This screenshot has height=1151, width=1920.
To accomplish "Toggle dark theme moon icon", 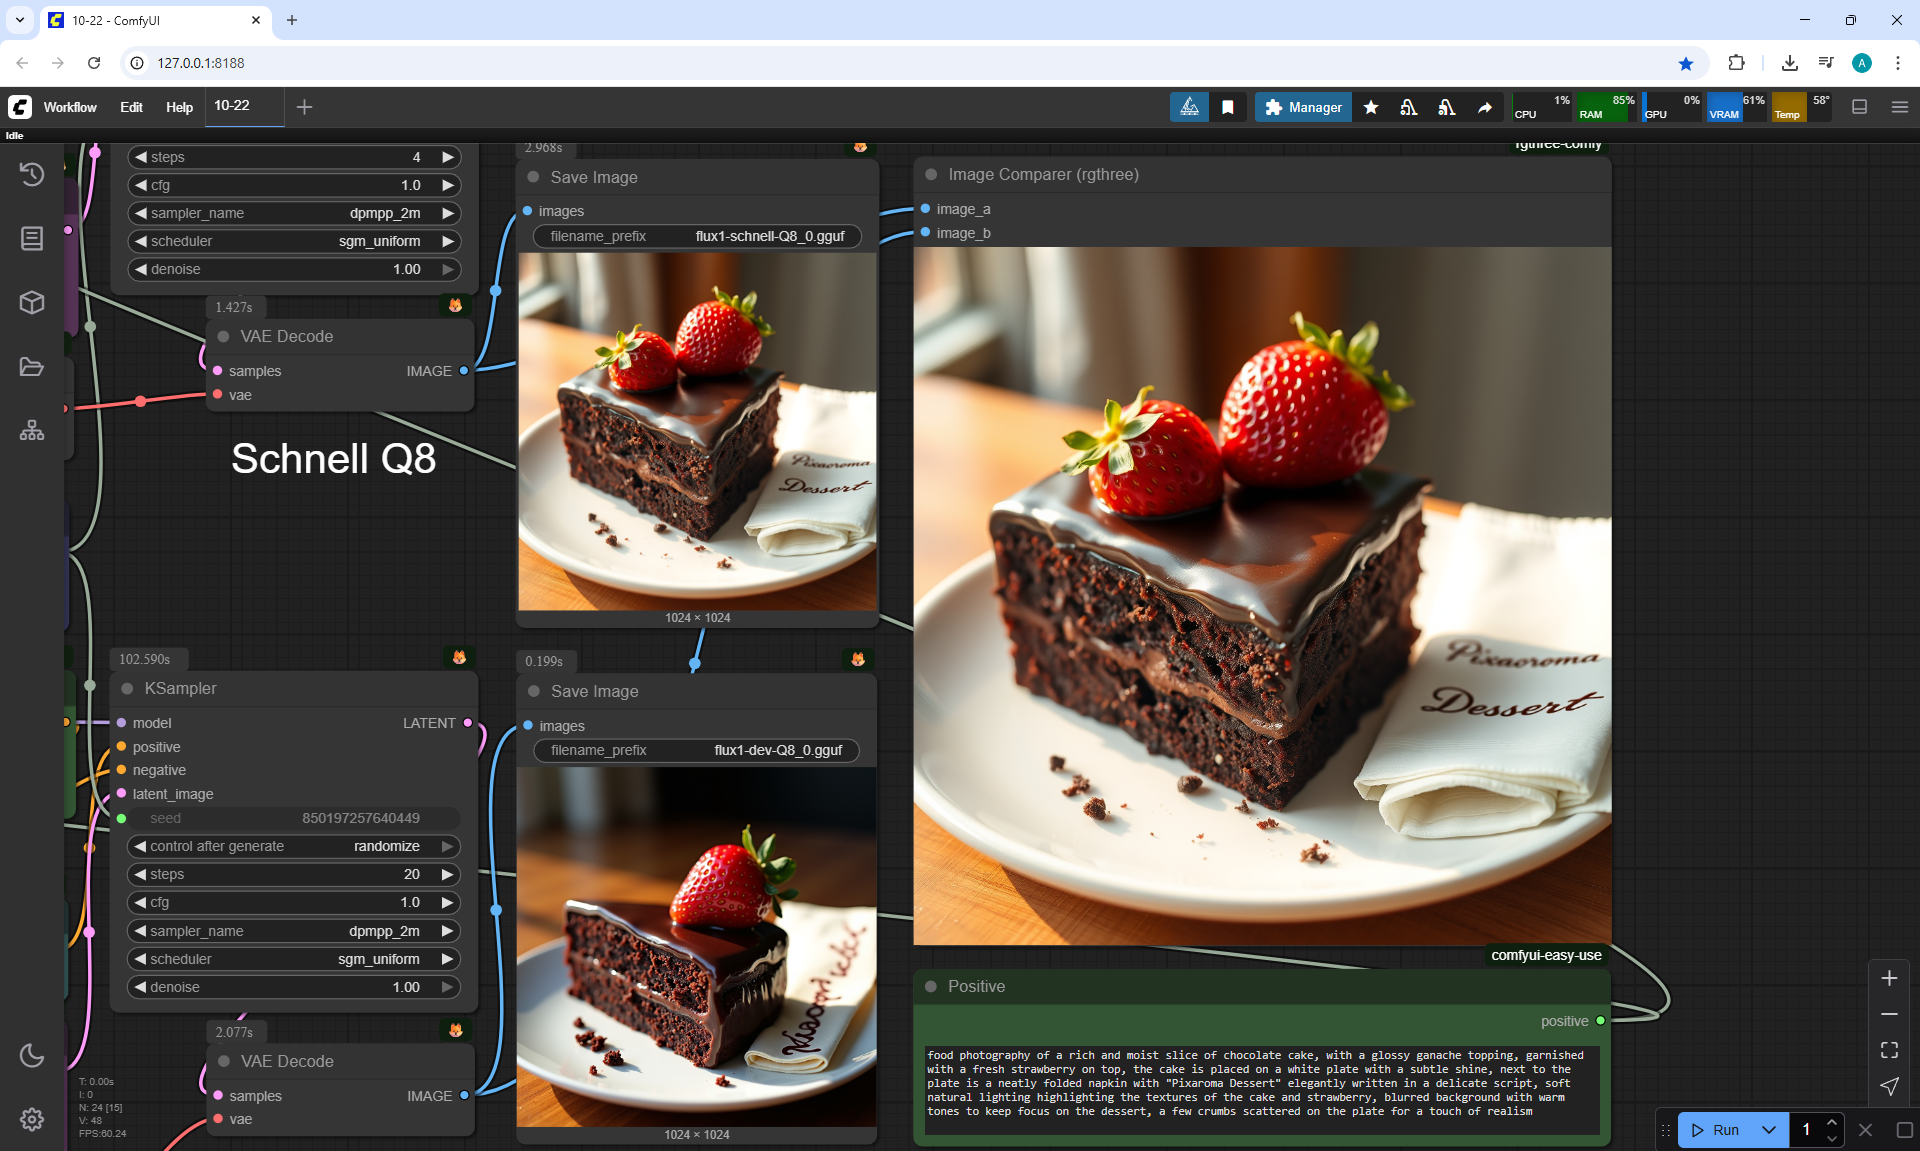I will coord(32,1055).
